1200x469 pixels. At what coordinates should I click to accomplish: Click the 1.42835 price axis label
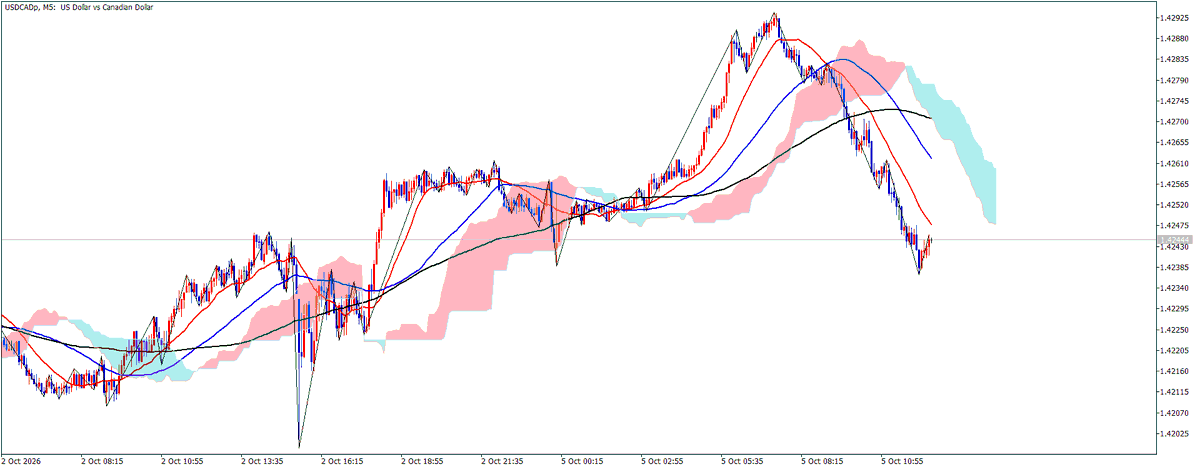(x=1175, y=59)
